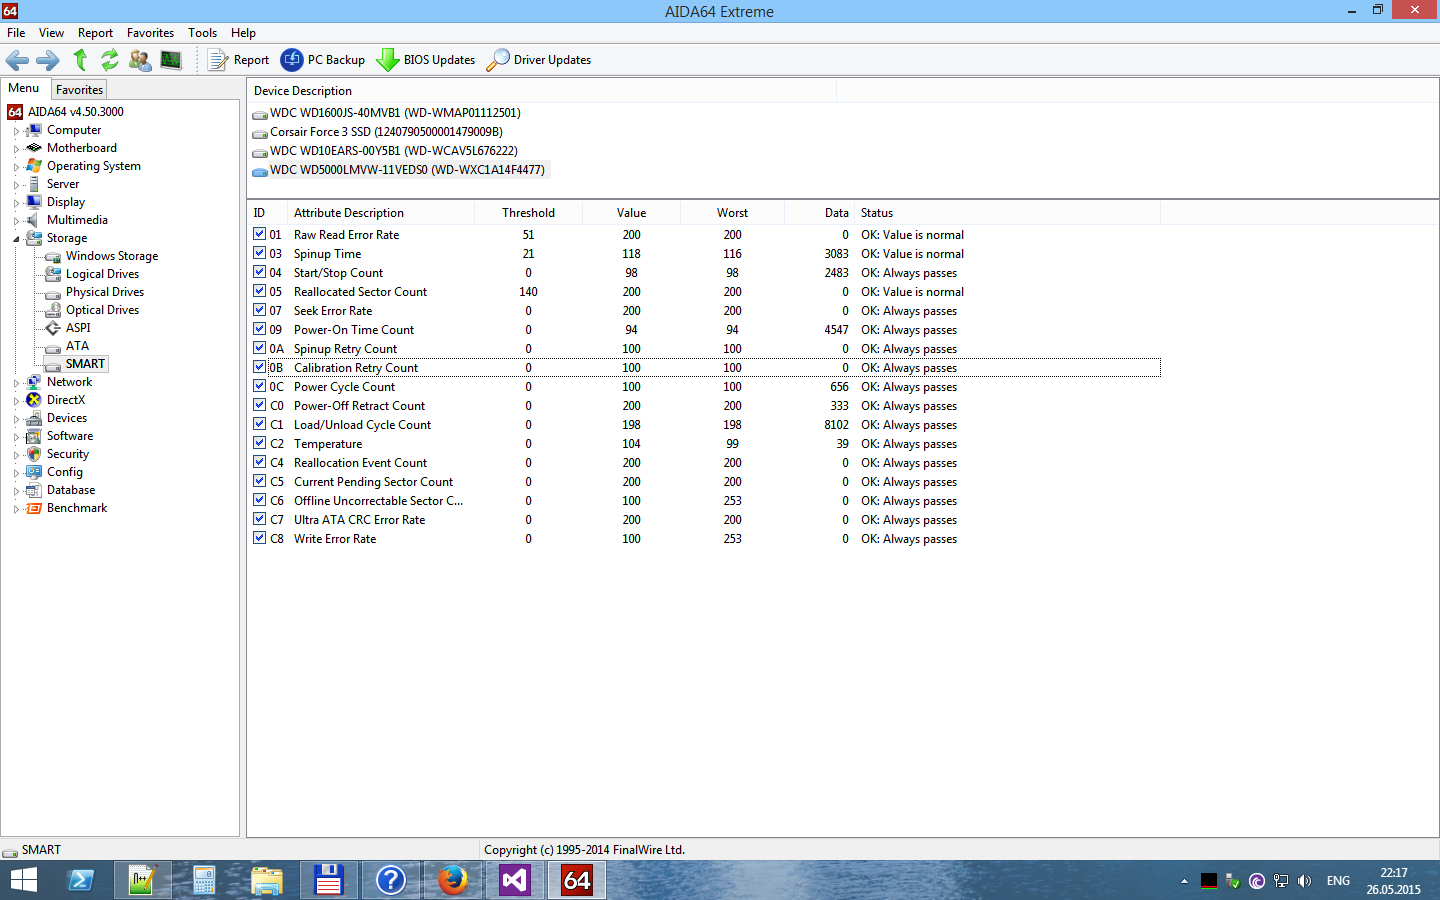
Task: Select the Benchmark icon in tree
Action: pyautogui.click(x=34, y=508)
